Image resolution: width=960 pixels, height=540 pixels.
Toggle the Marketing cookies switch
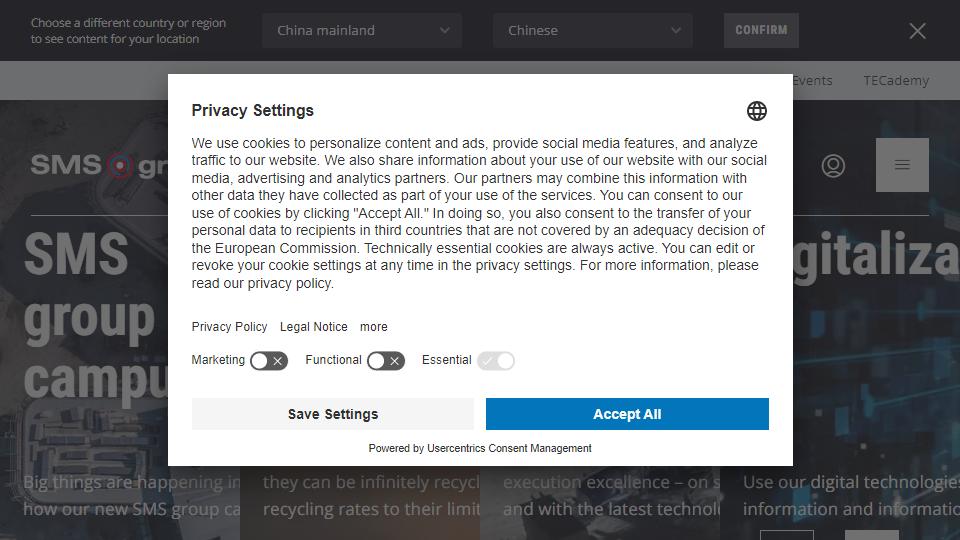click(269, 361)
